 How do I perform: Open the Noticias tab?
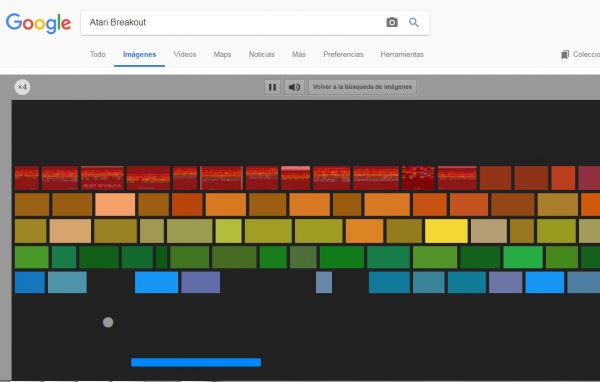point(262,54)
